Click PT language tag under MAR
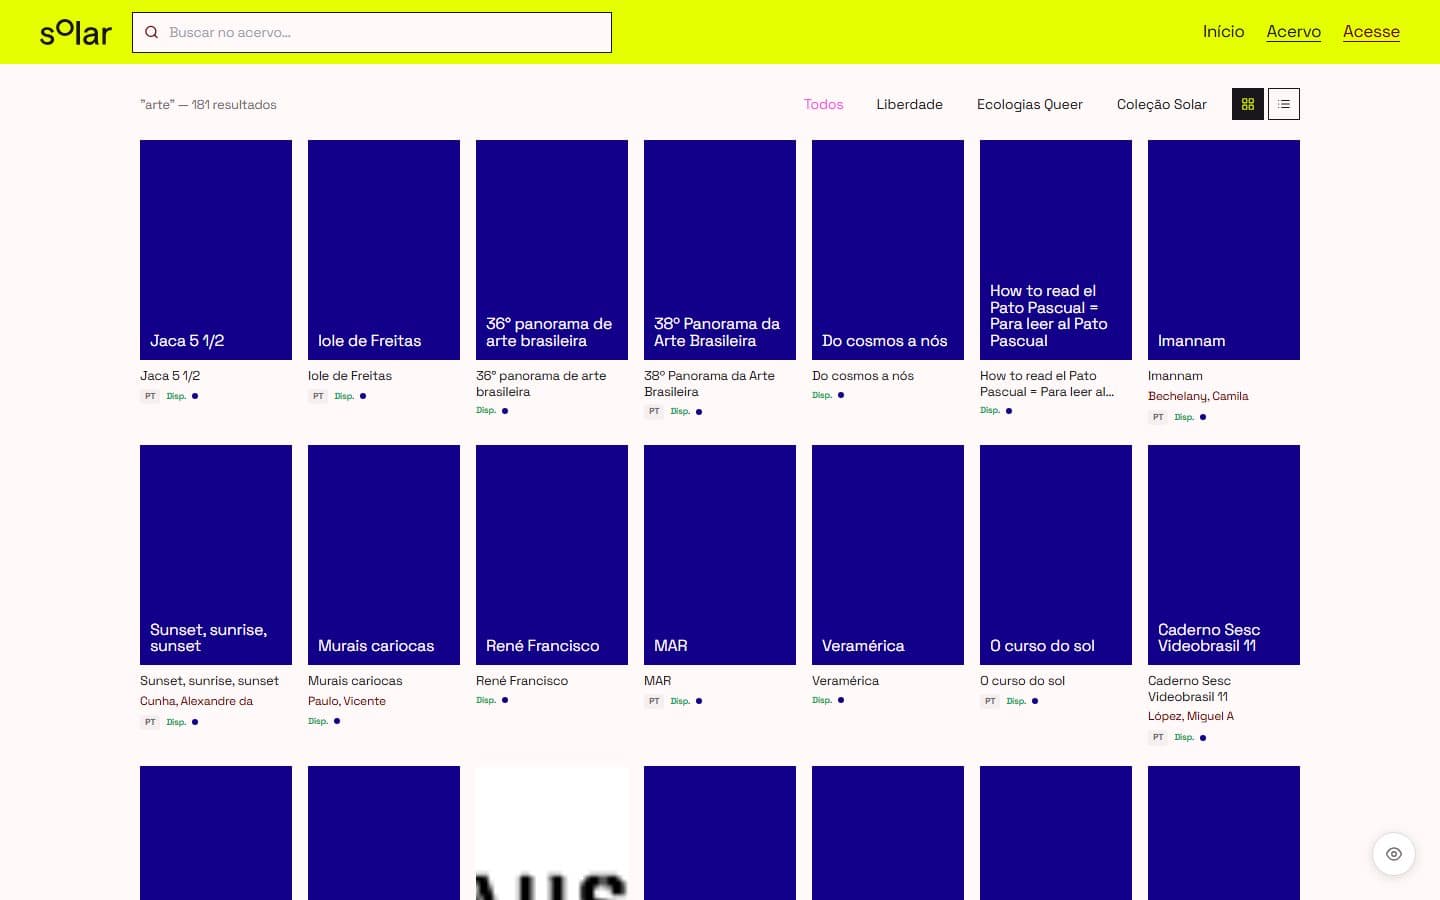 click(x=654, y=701)
